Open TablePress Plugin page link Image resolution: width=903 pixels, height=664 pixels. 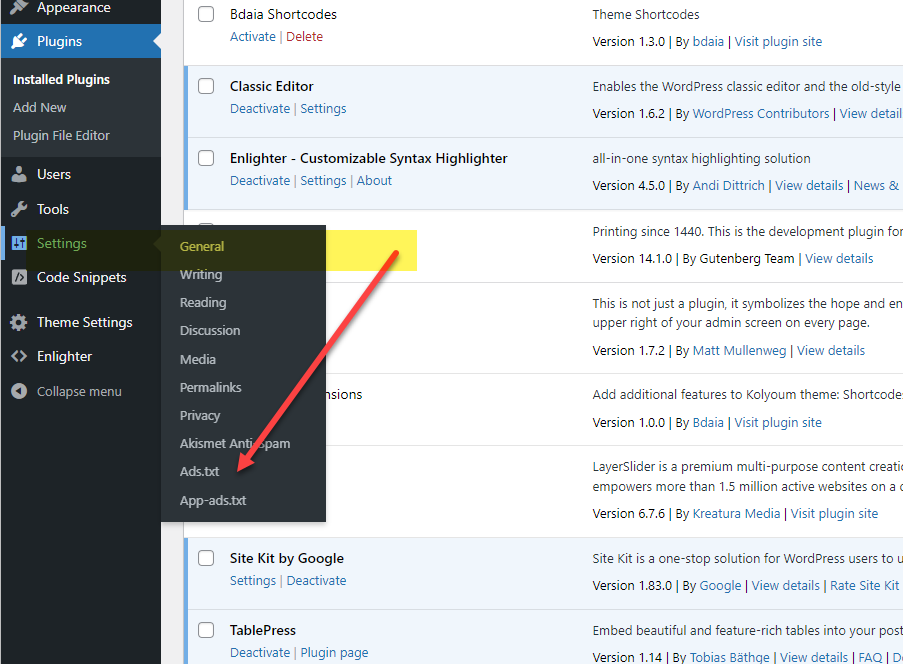tap(334, 652)
